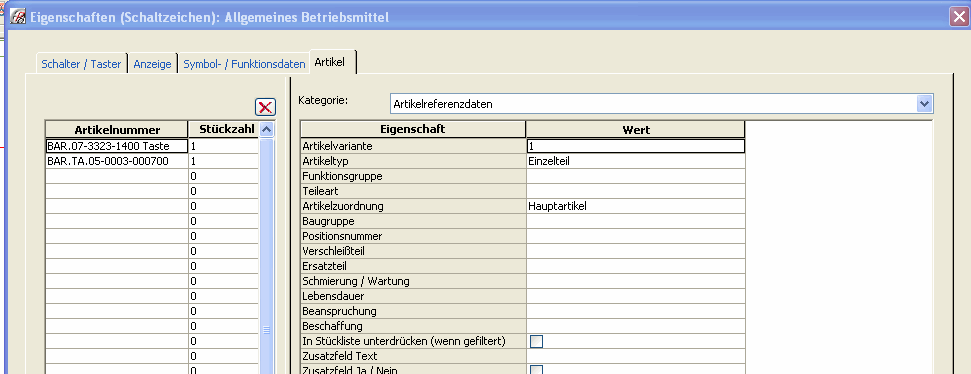
Task: Click the article list scrollbar thumb
Action: tap(267, 331)
